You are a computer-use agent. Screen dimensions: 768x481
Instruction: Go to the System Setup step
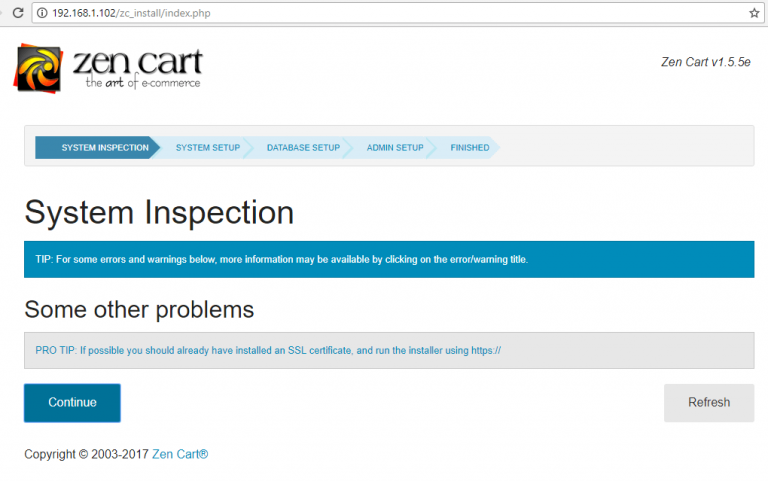pos(207,148)
